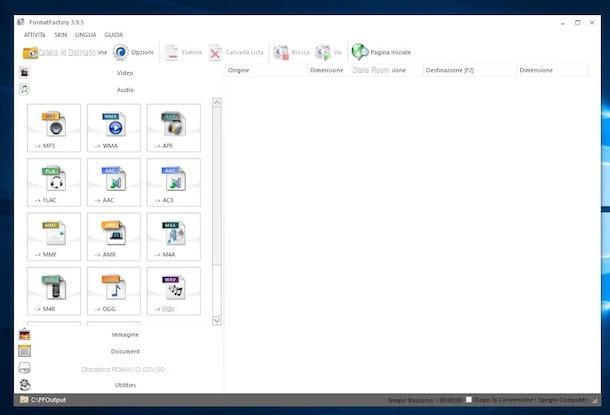Choose the -> OGG conversion tile
Image resolution: width=610 pixels, height=415 pixels.
[114, 291]
